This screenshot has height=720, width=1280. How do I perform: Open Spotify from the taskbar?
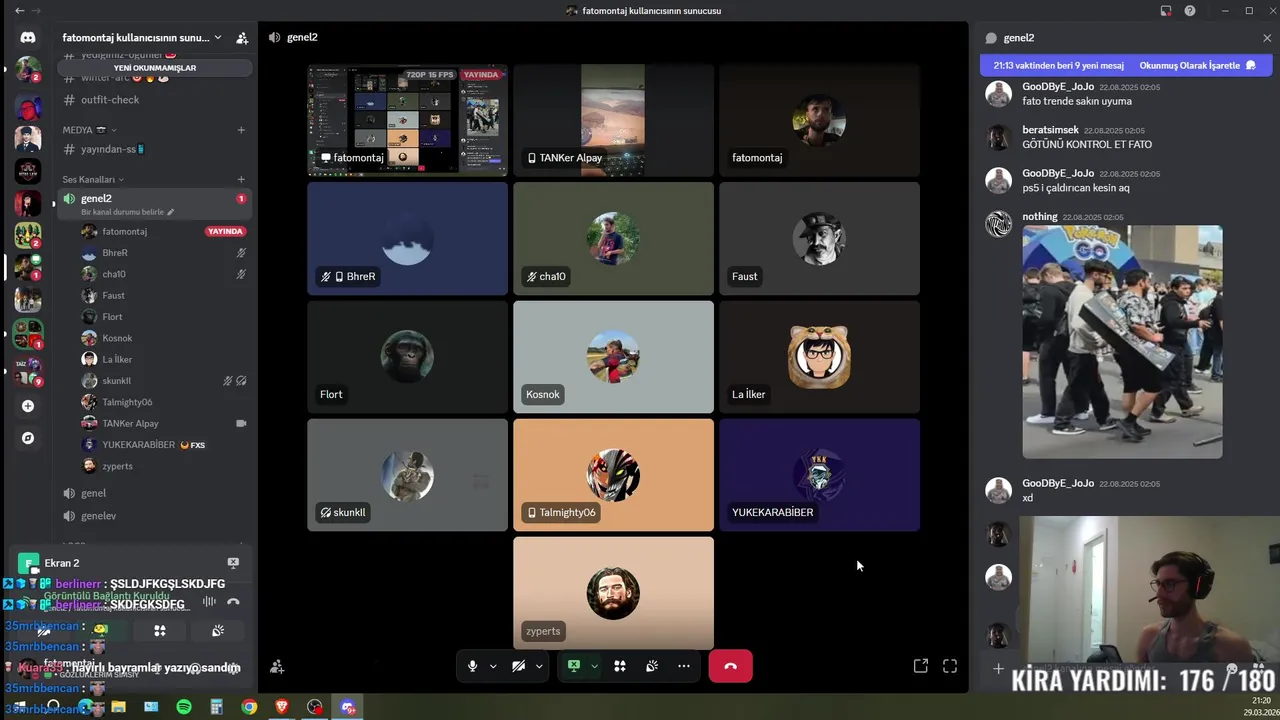[184, 707]
